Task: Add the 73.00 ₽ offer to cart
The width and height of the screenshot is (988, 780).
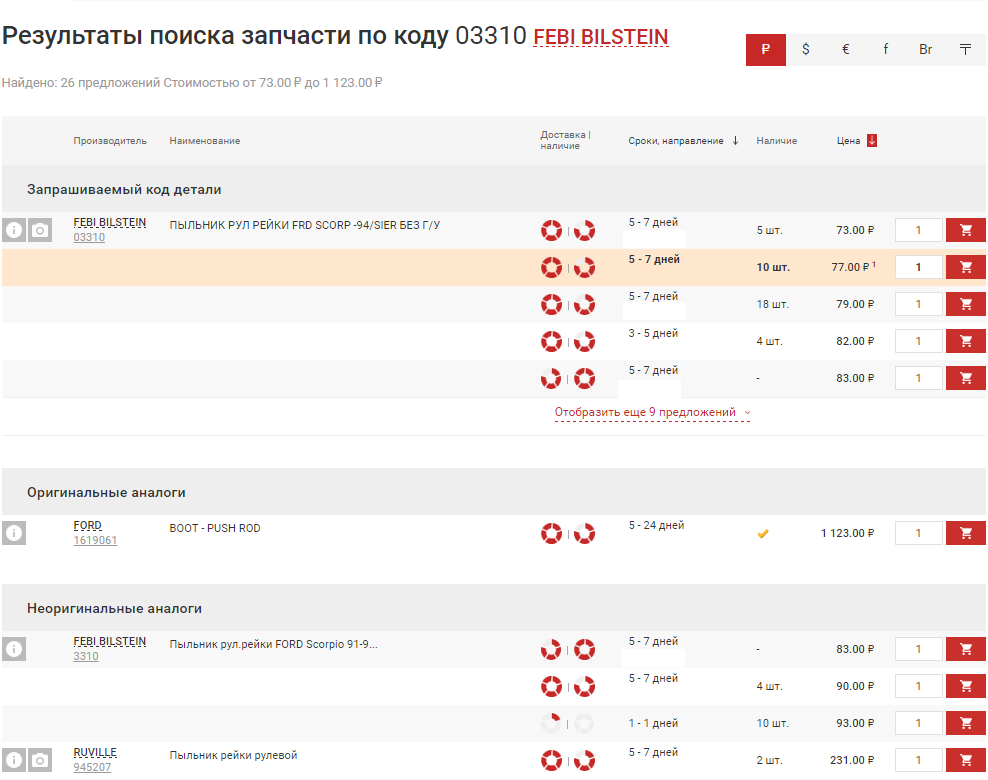Action: pos(965,230)
